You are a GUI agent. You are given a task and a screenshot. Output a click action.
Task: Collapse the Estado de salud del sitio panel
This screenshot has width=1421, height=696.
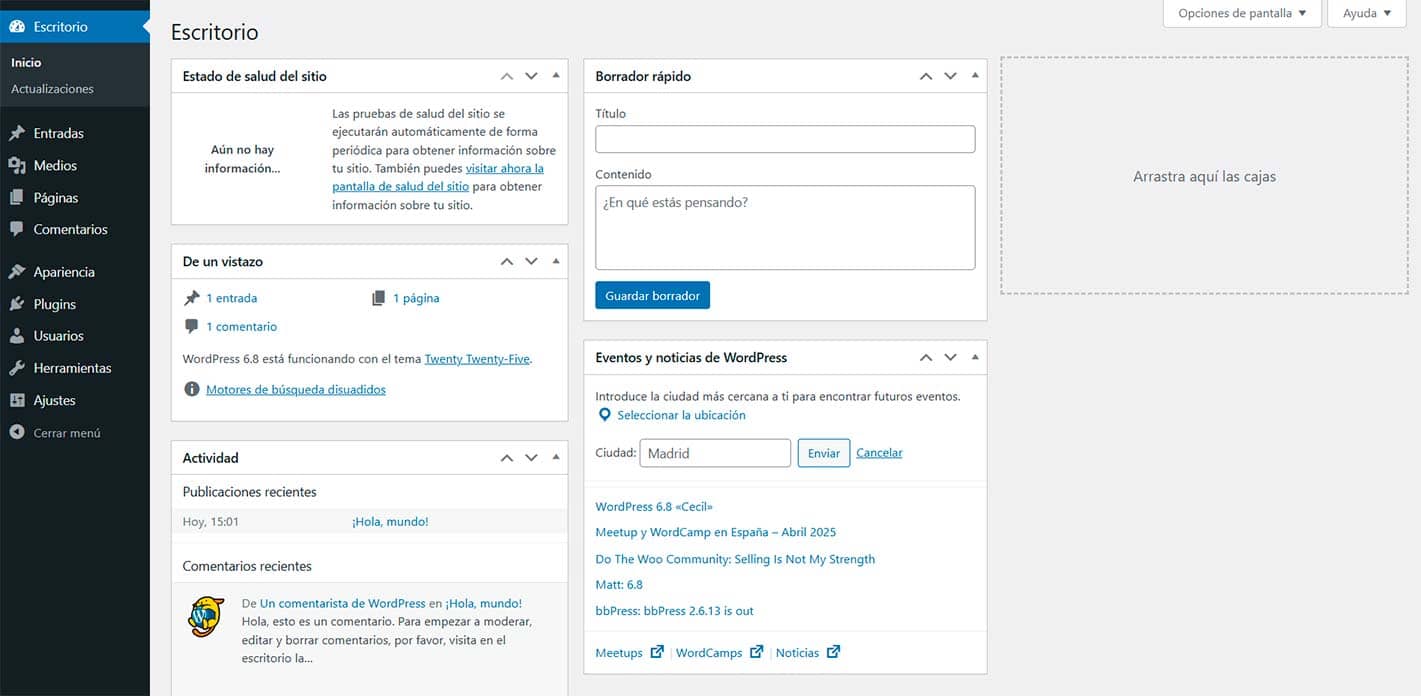click(x=556, y=76)
